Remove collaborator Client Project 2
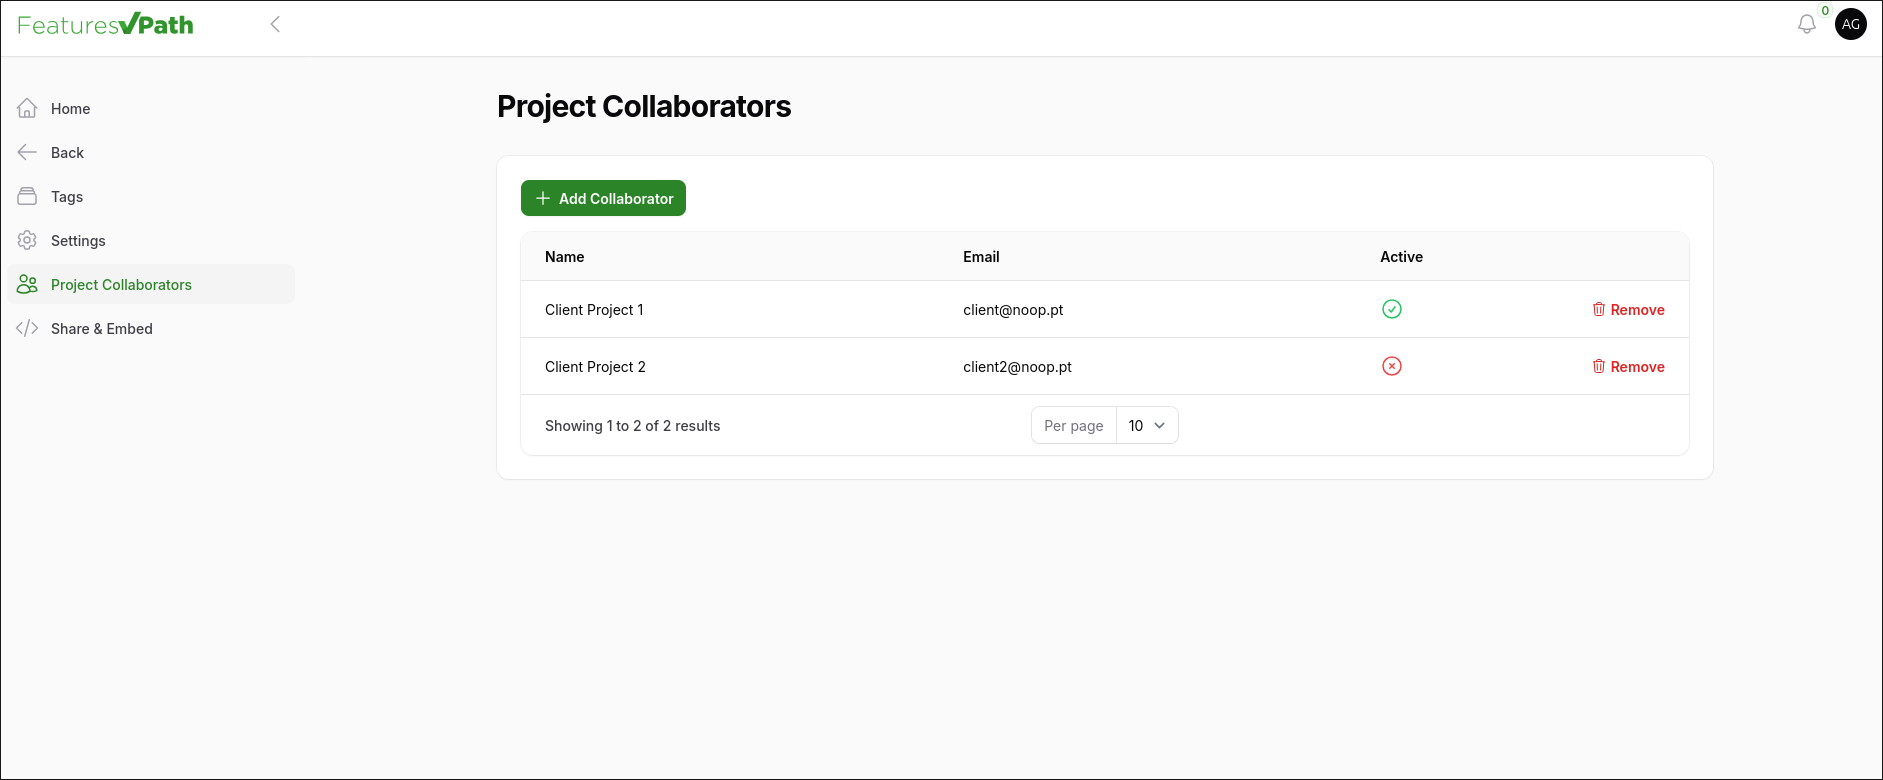The height and width of the screenshot is (780, 1883). pos(1628,367)
